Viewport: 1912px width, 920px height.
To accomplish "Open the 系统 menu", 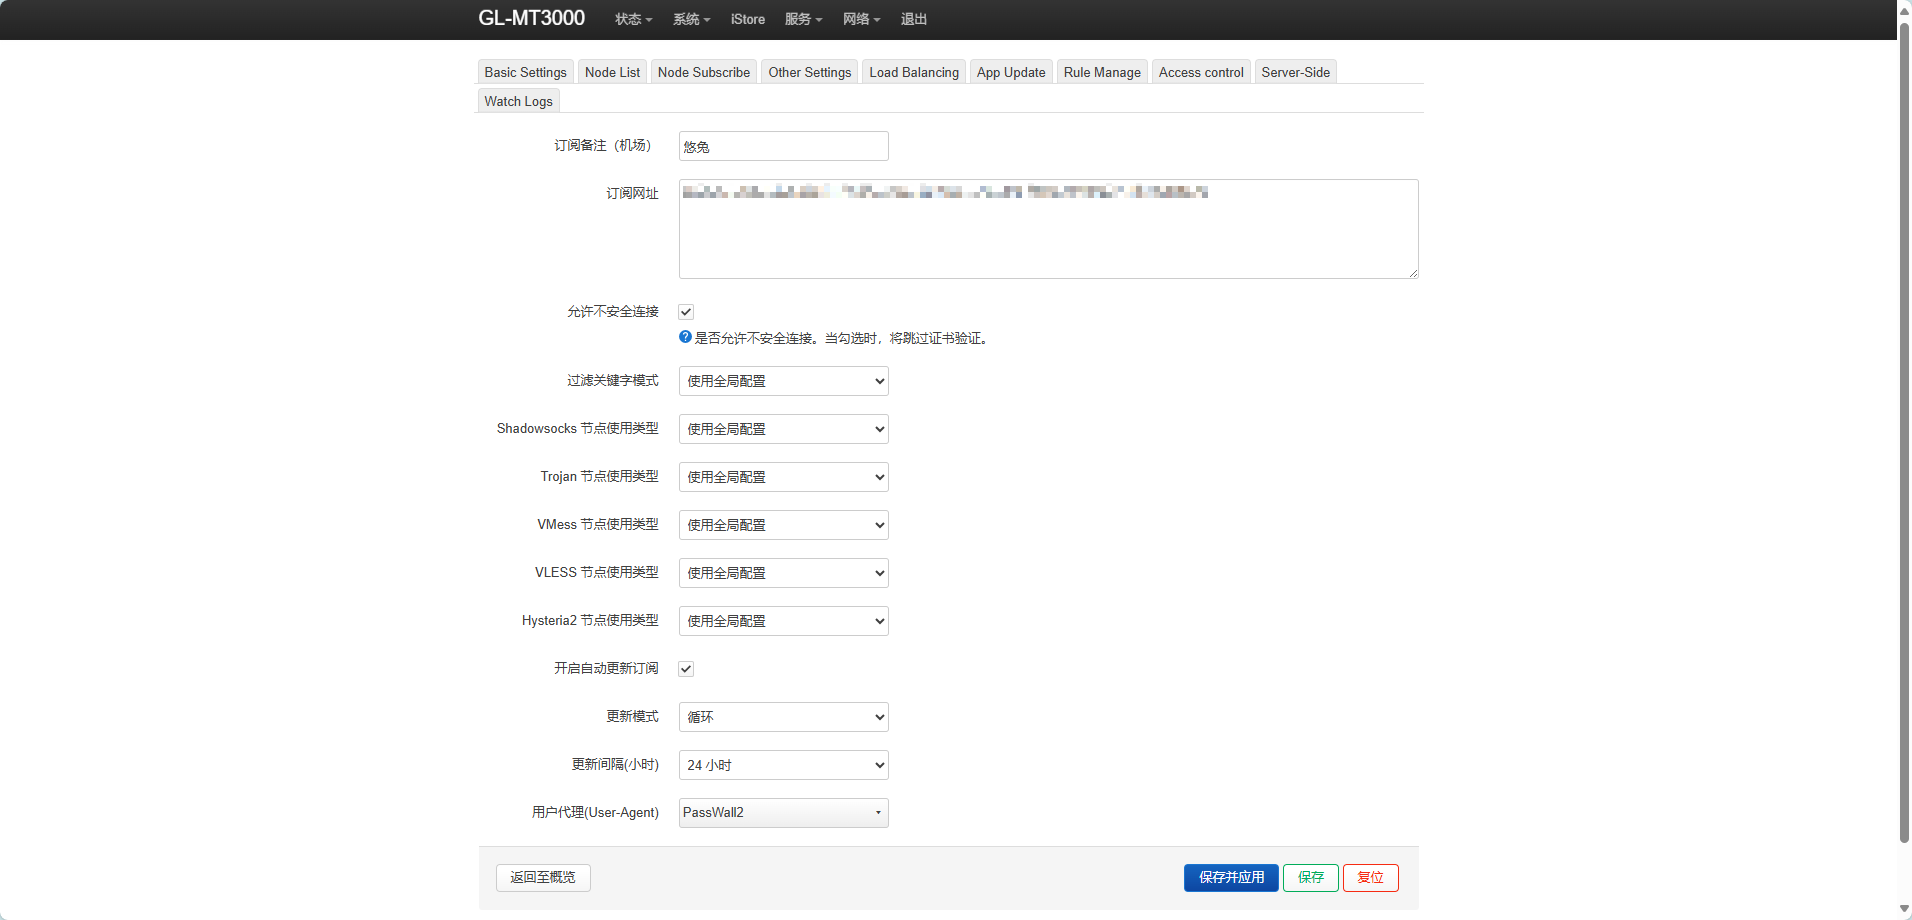I will pyautogui.click(x=691, y=19).
